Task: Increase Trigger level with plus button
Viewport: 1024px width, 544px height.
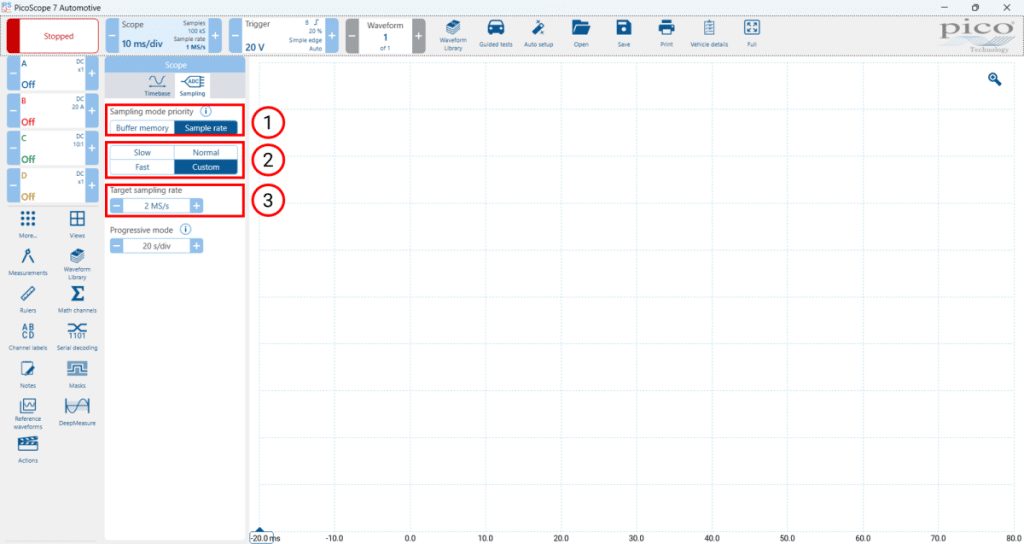Action: click(332, 36)
